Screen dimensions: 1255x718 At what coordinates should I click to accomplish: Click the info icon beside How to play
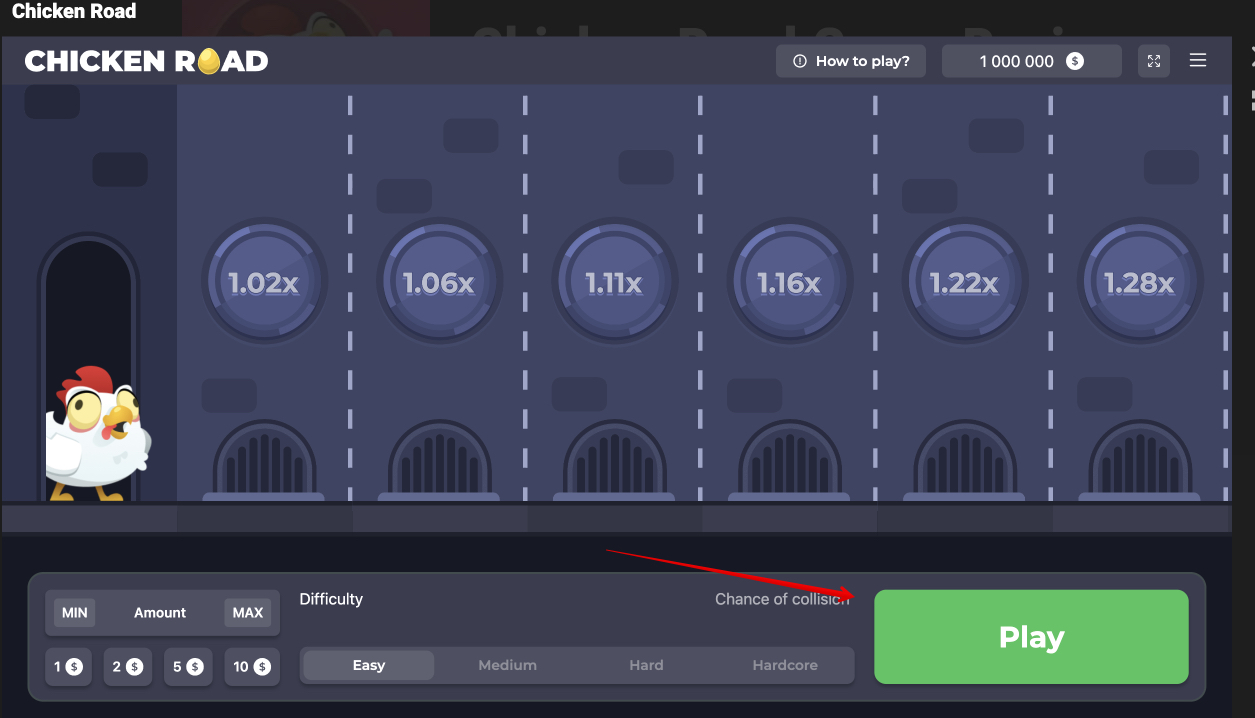click(799, 60)
